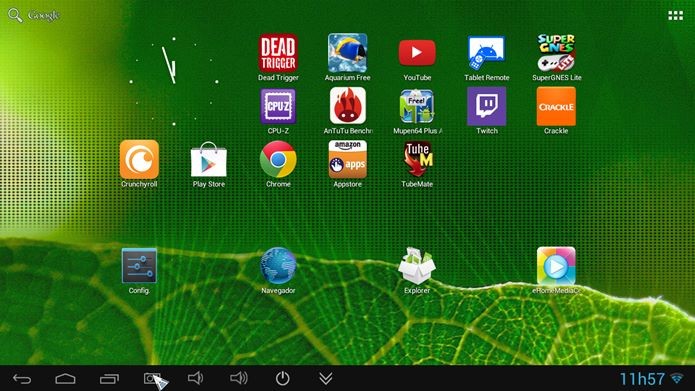Image resolution: width=695 pixels, height=391 pixels.
Task: Open the Explorer file manager
Action: 417,266
